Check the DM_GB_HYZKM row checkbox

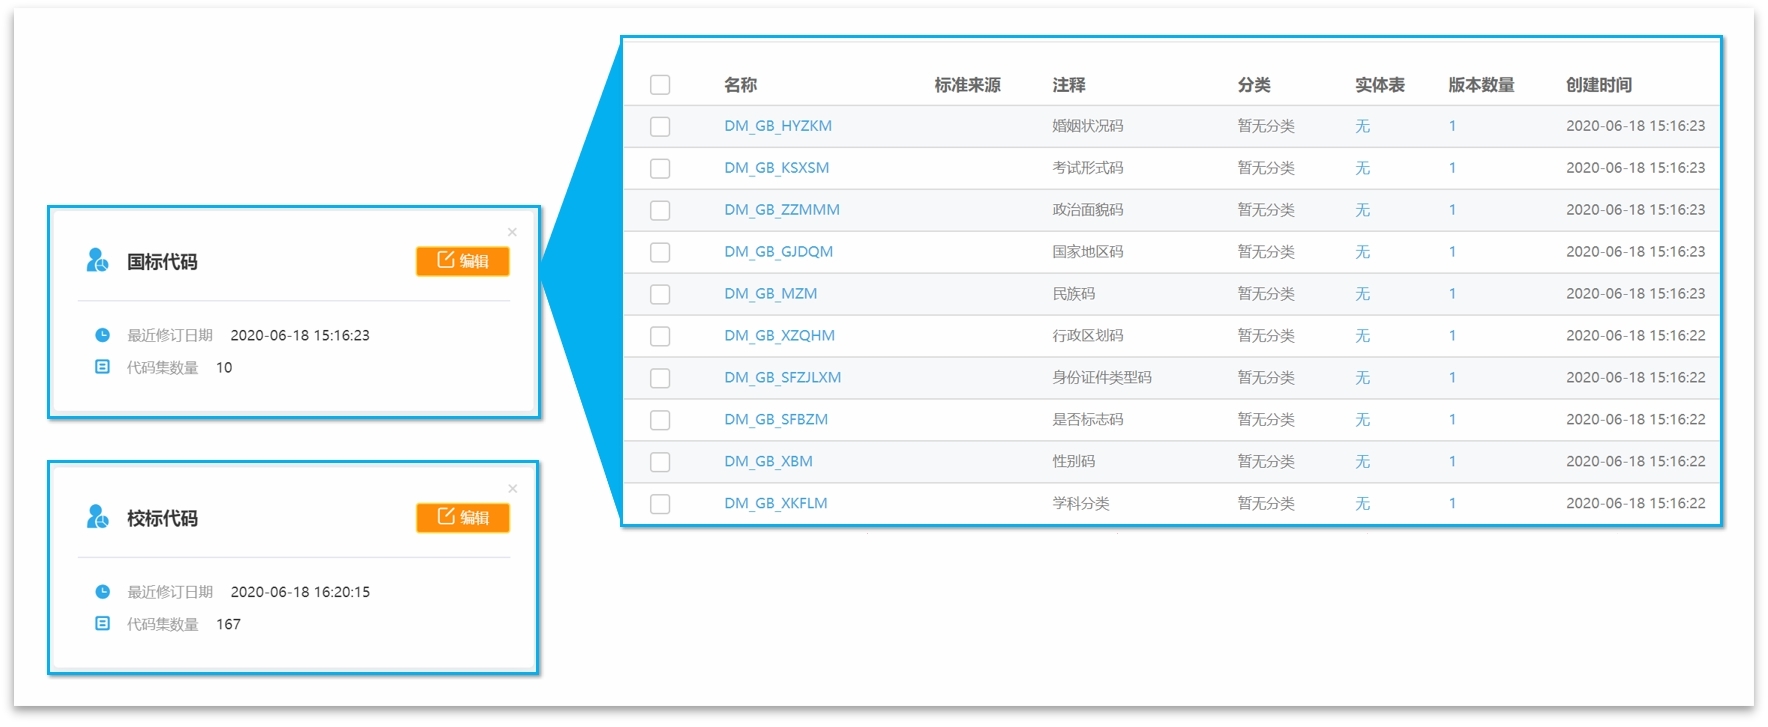(660, 127)
